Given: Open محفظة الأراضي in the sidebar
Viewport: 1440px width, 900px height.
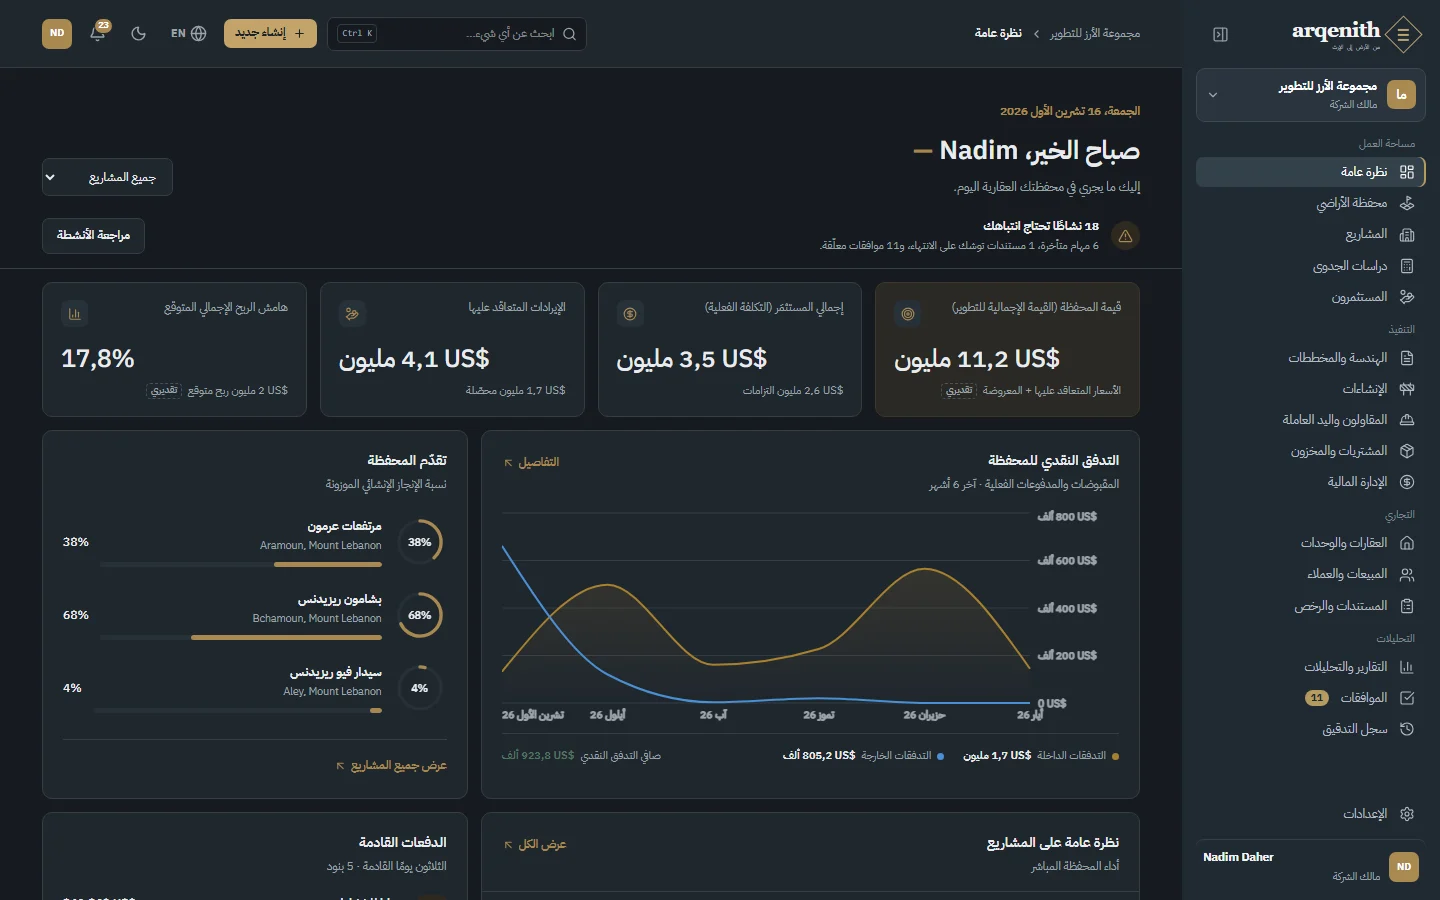Looking at the screenshot, I should click(x=1310, y=203).
